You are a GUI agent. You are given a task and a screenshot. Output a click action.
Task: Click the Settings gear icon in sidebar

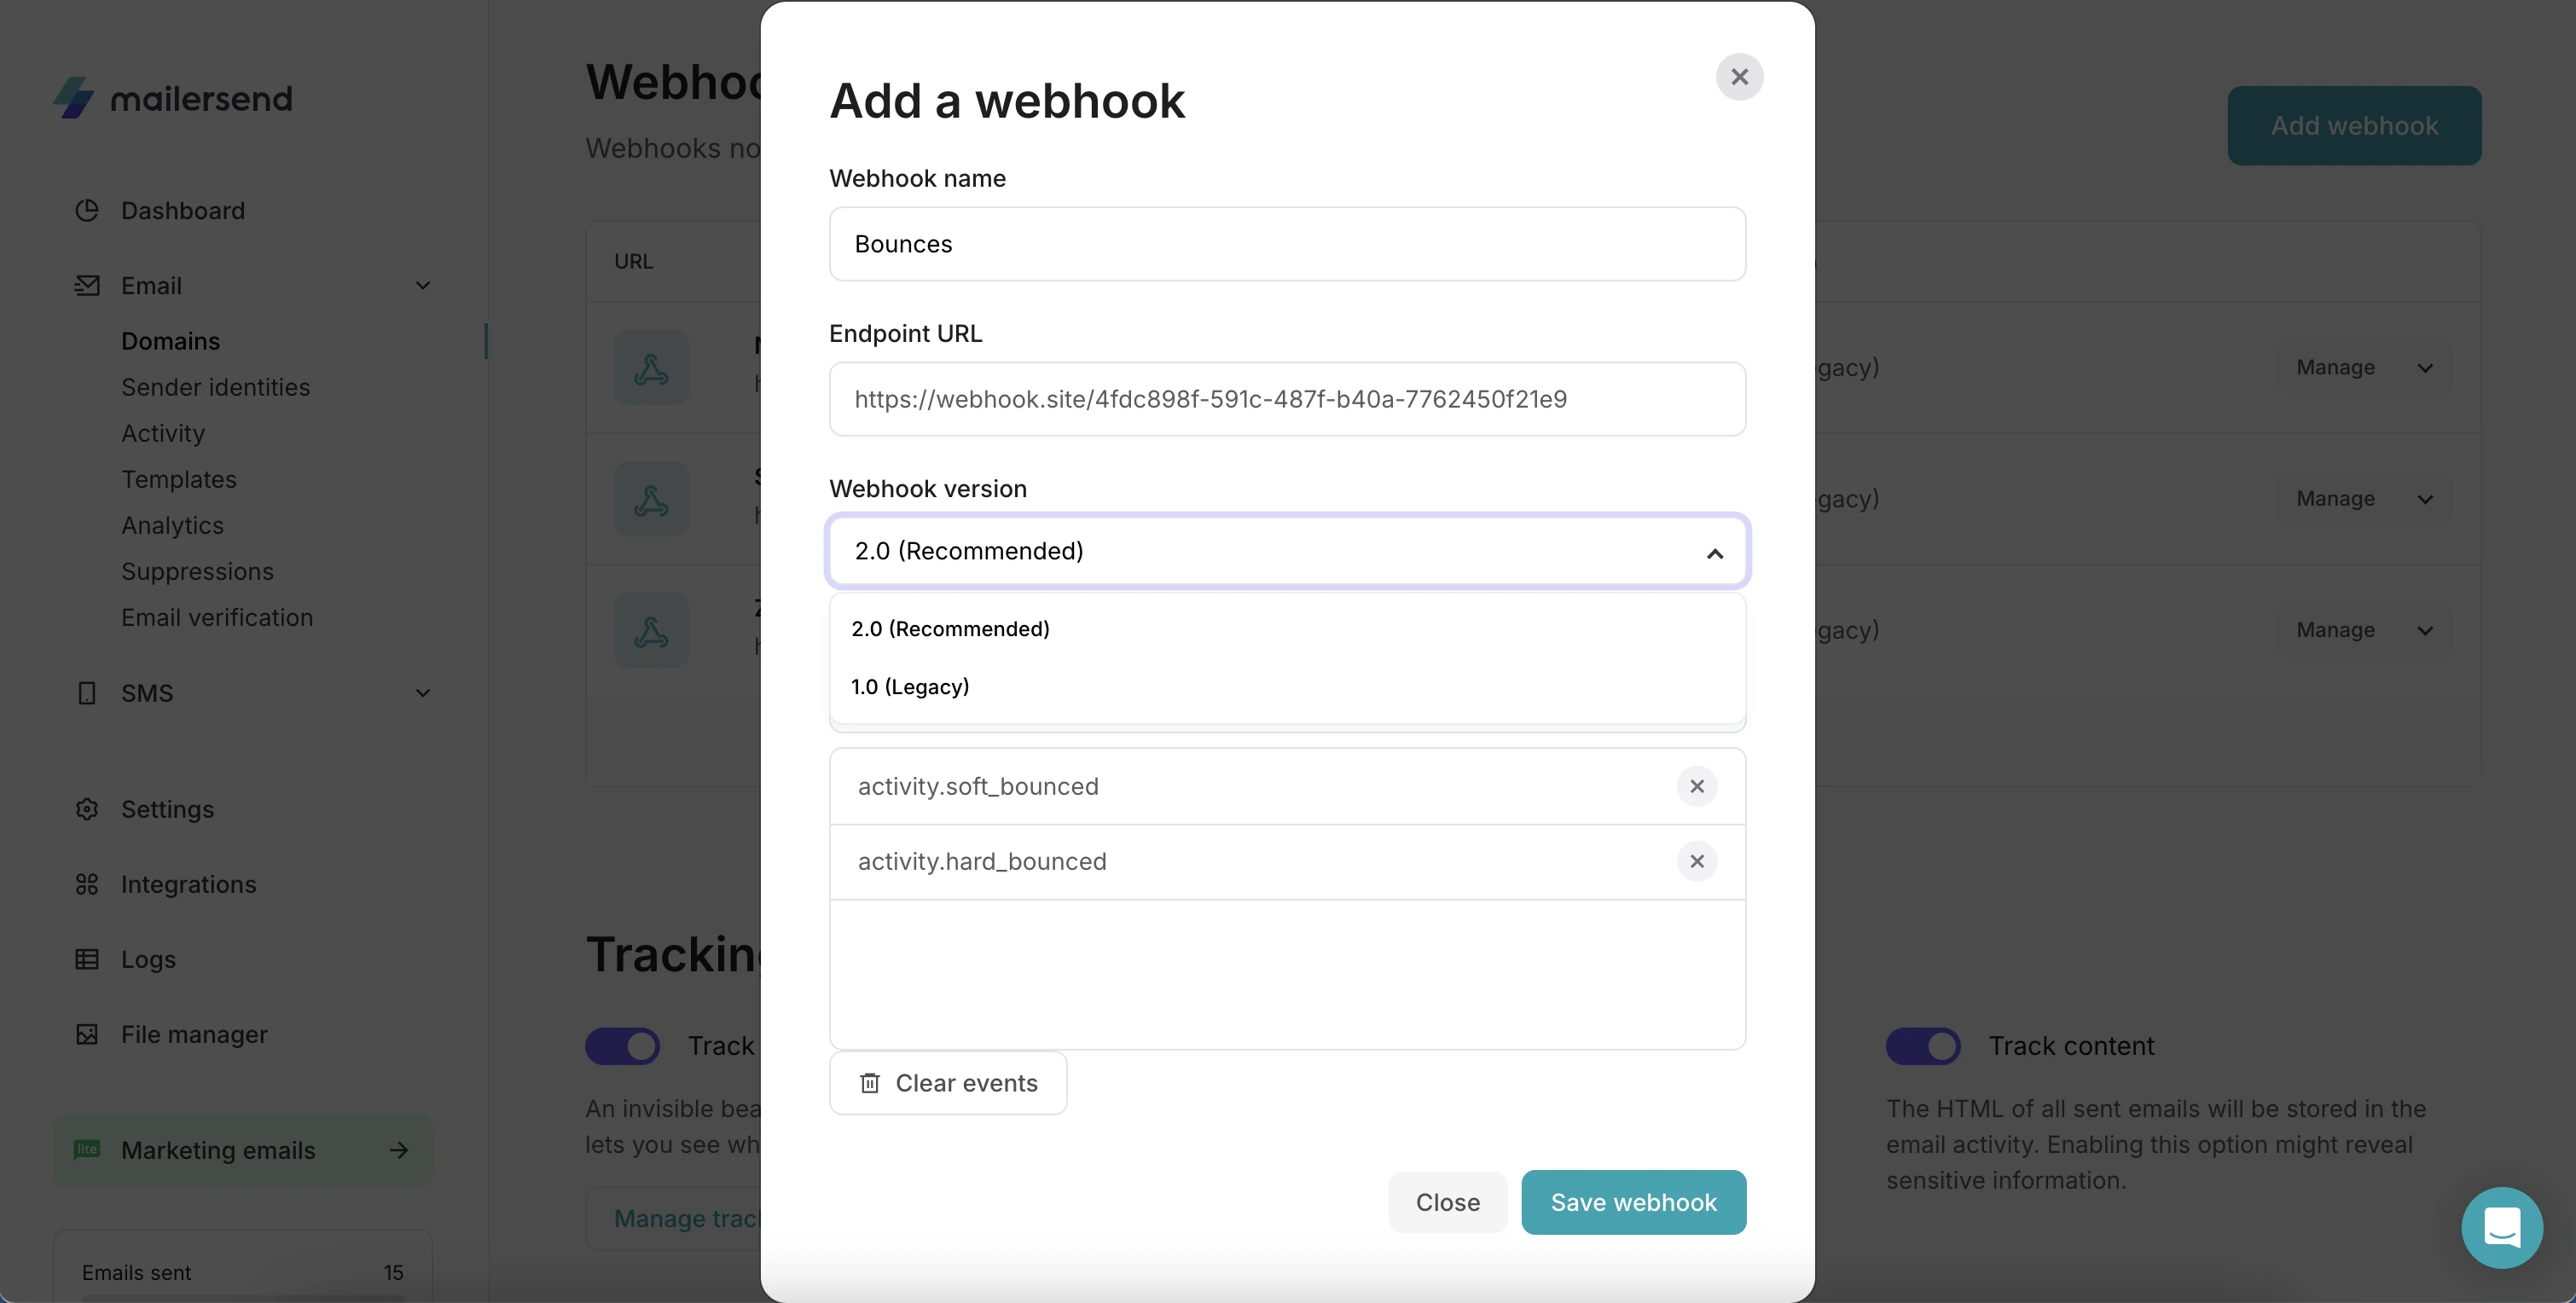tap(87, 809)
